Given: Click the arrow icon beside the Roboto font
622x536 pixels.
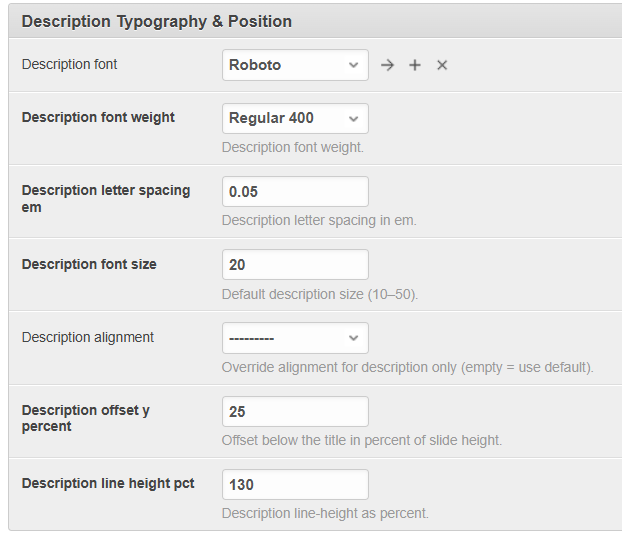Looking at the screenshot, I should (388, 65).
